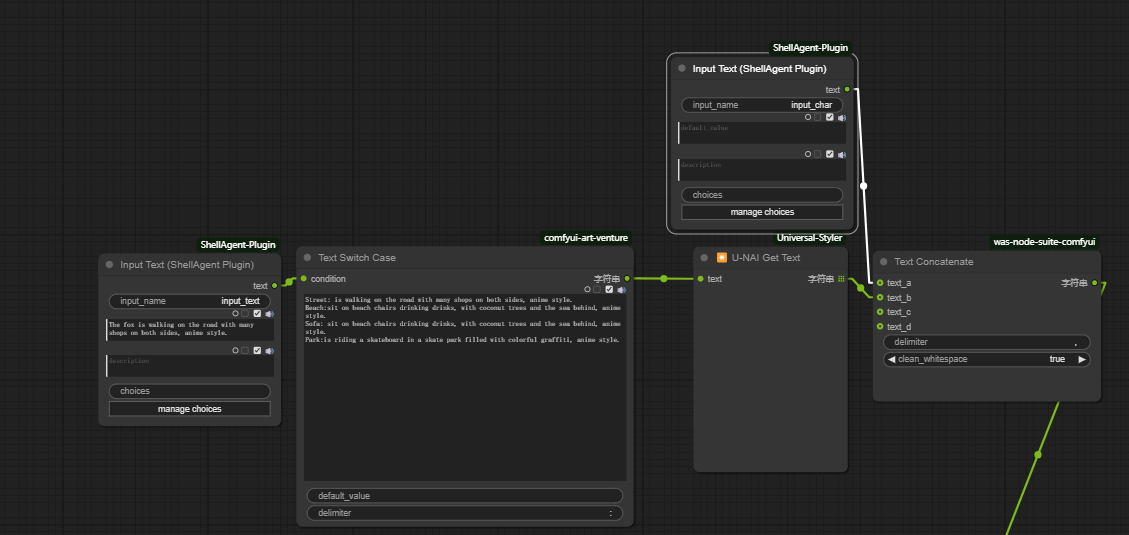Click input_name field showing input_text
Viewport: 1129px width, 535px height.
pyautogui.click(x=189, y=301)
